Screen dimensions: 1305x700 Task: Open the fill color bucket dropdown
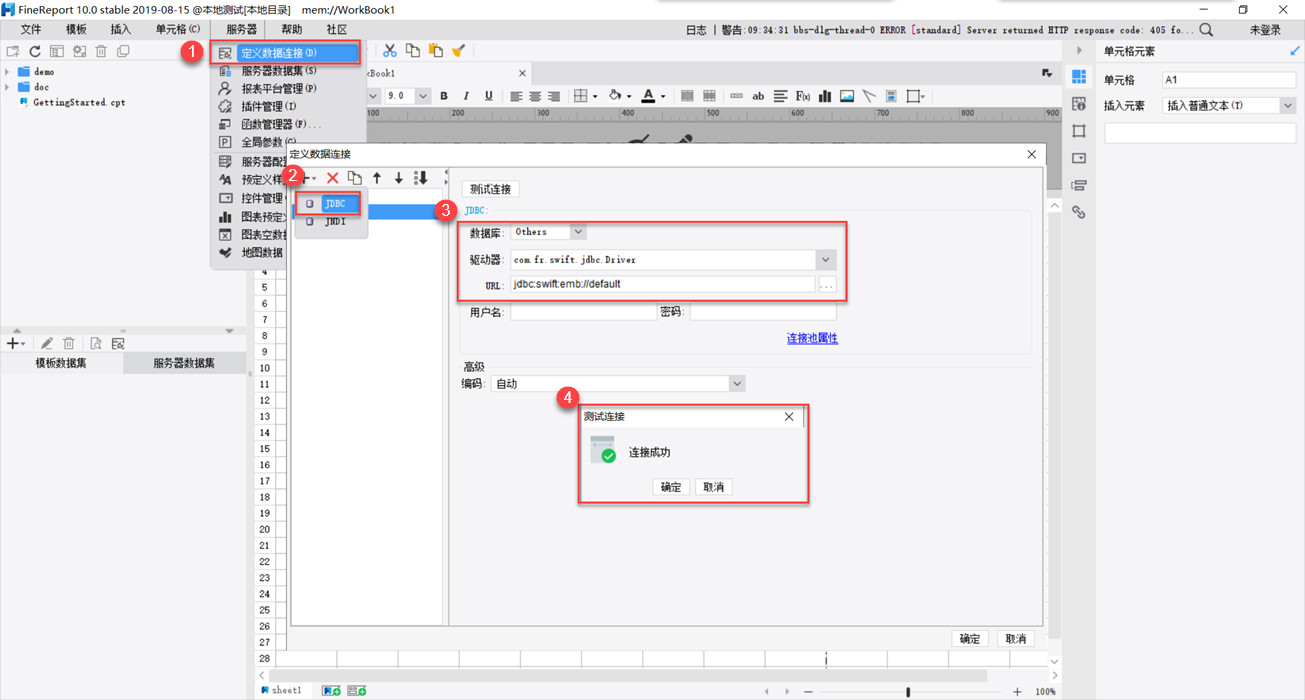[628, 97]
